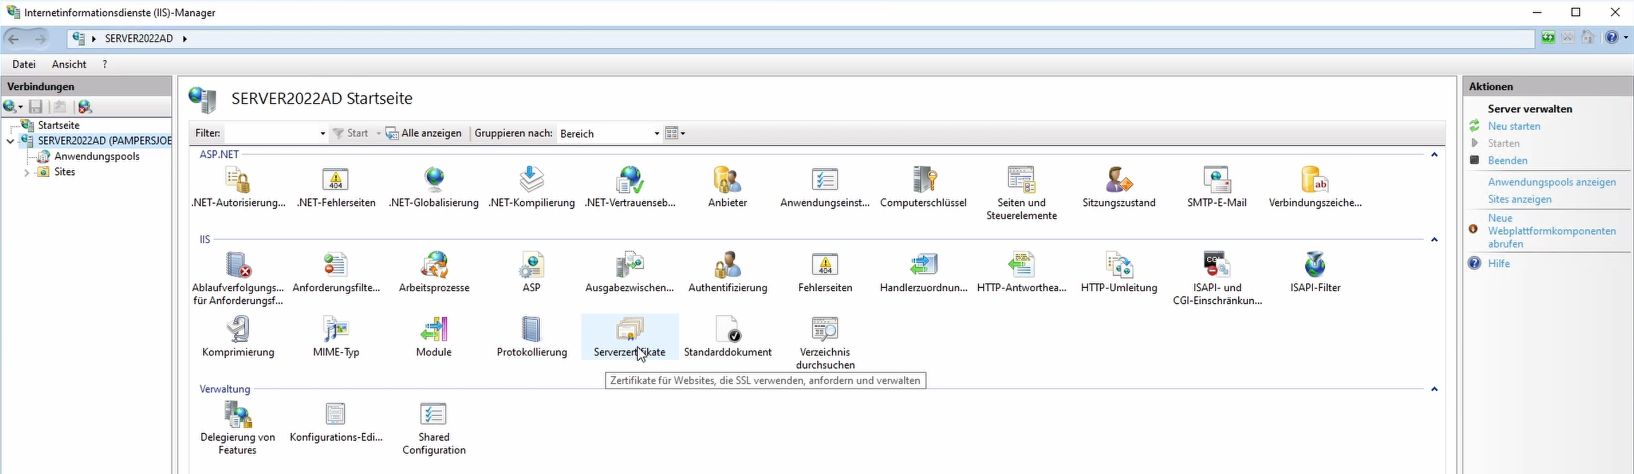The width and height of the screenshot is (1634, 474).
Task: Collapse the IIS group
Action: 1434,240
